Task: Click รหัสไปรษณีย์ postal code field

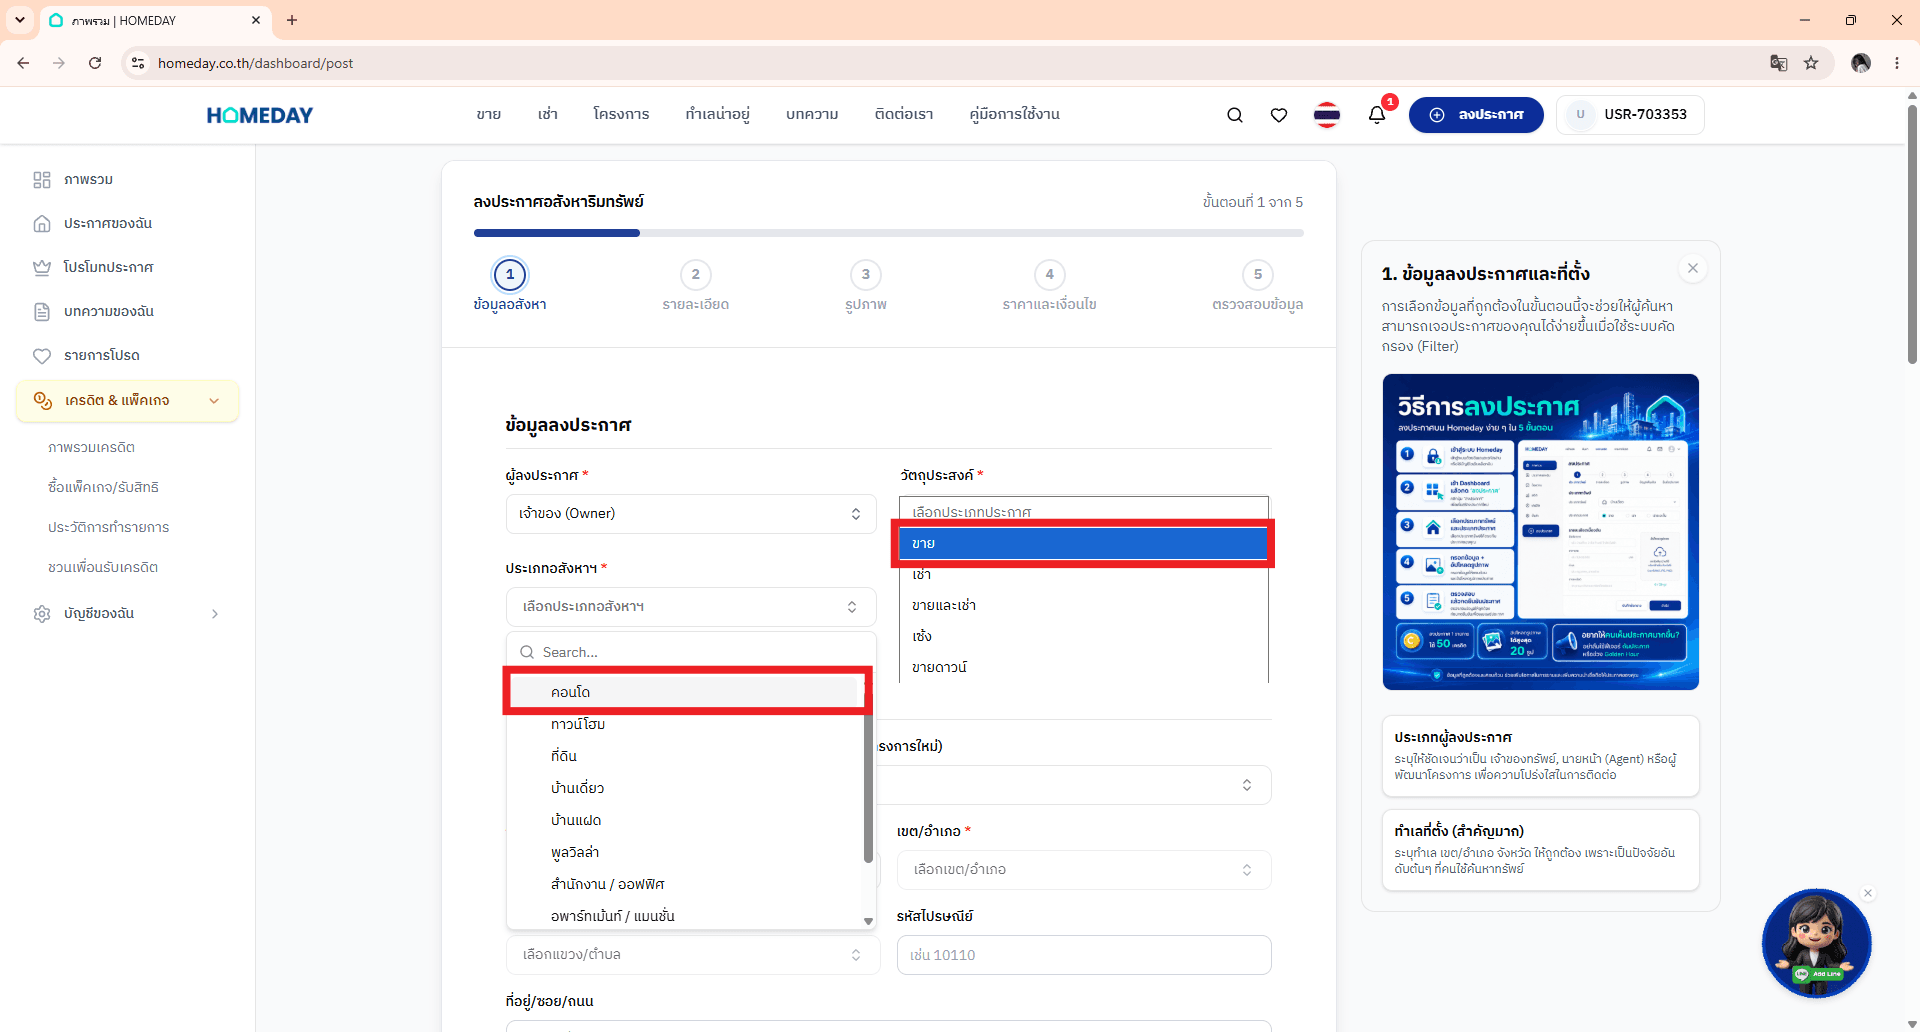Action: tap(1084, 955)
